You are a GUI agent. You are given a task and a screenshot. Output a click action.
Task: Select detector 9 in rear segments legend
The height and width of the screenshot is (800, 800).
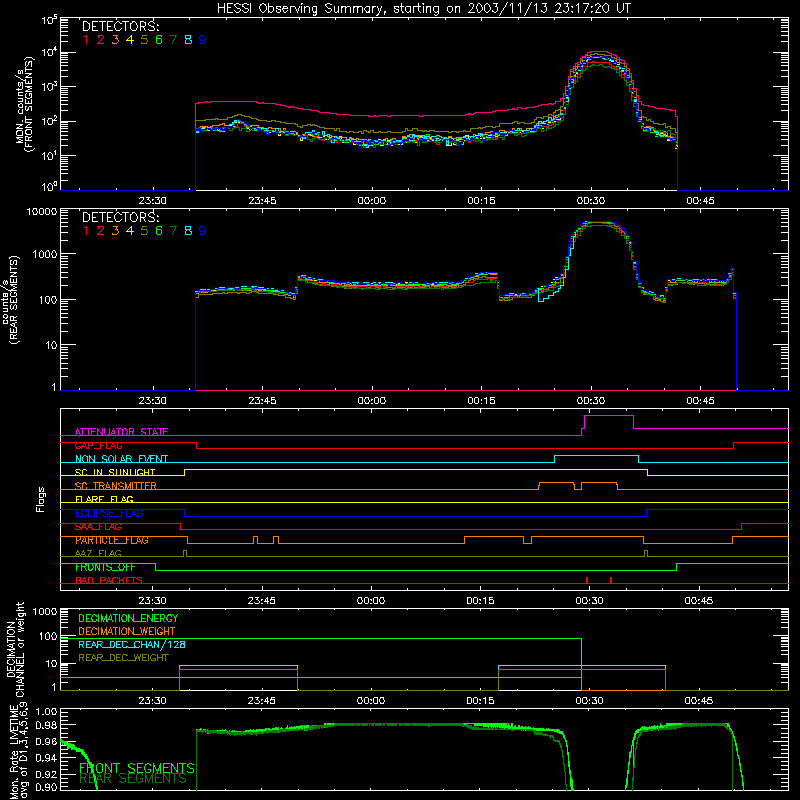(203, 231)
